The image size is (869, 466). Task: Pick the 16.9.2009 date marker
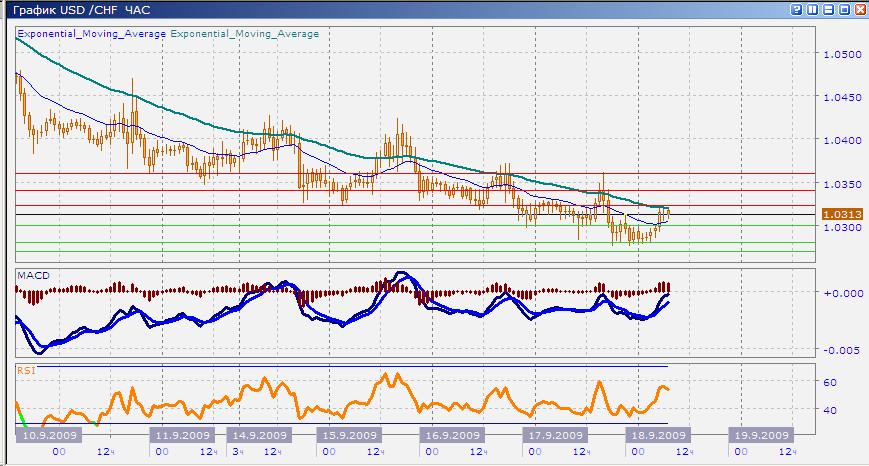coord(451,436)
